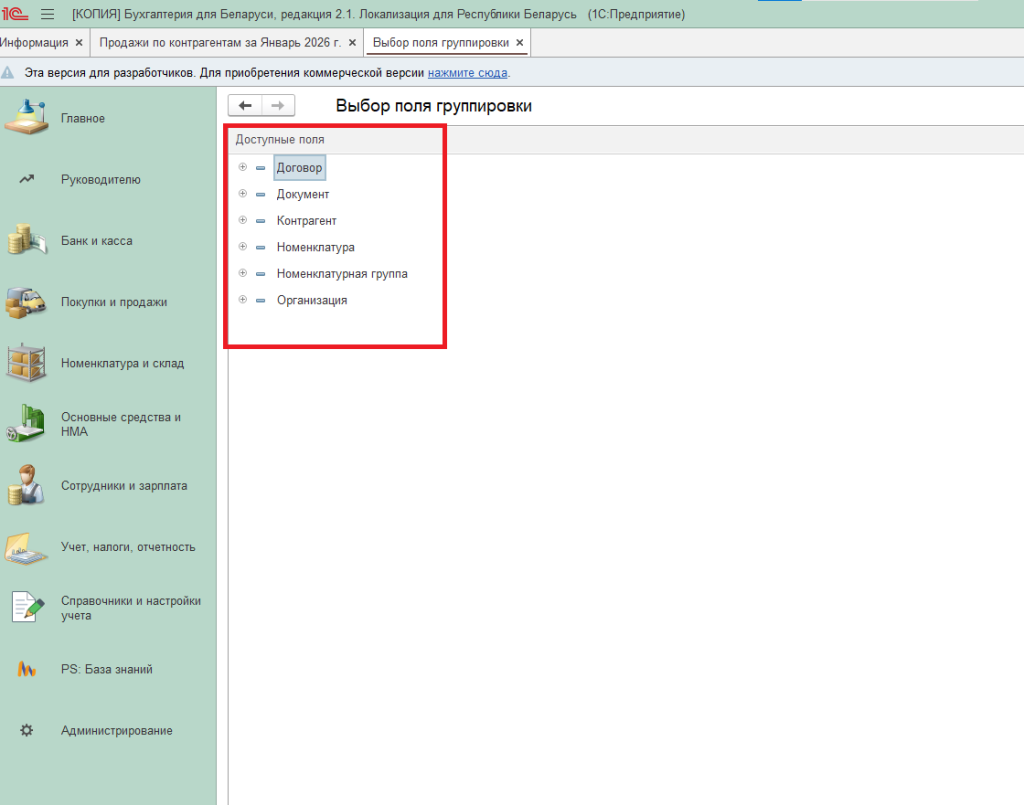Click the Администрирование gear icon
Screen dimensions: 1024x805
[x=27, y=731]
